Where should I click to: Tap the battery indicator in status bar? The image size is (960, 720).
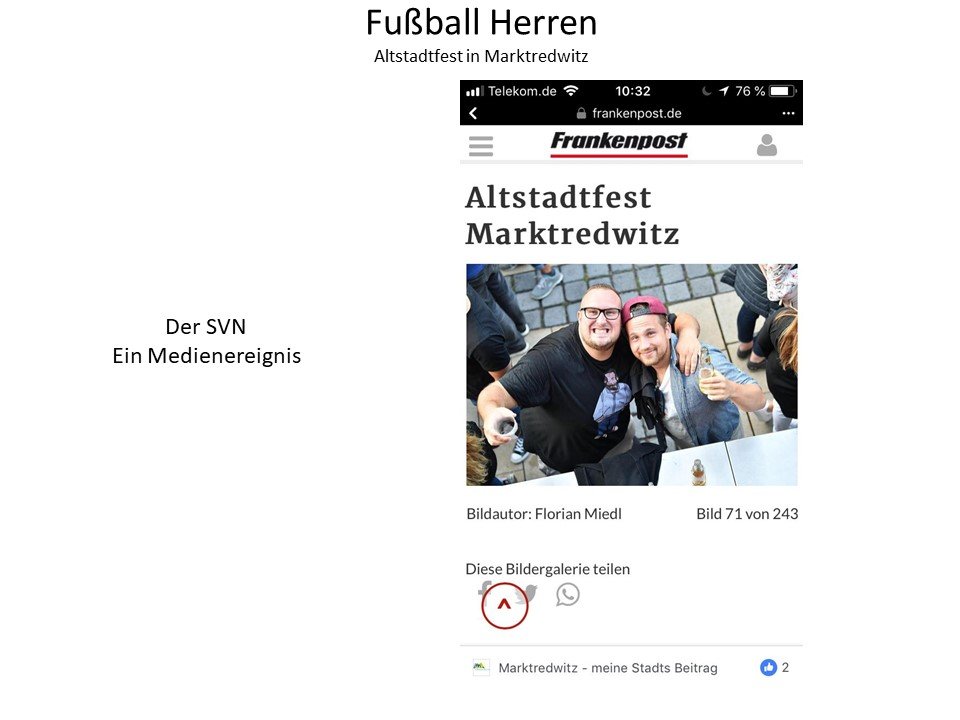pyautogui.click(x=782, y=91)
